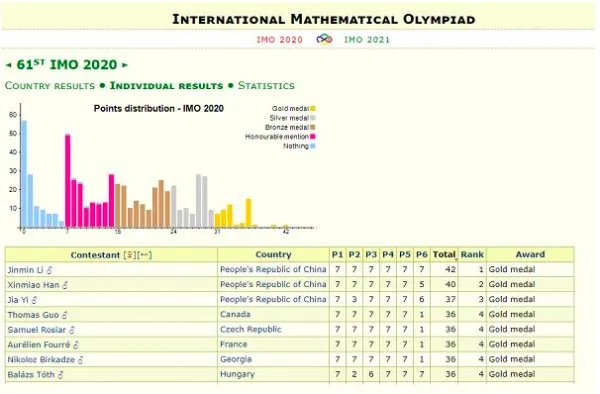Click the female filter icon in Contestant header
The width and height of the screenshot is (600, 394).
[130, 255]
